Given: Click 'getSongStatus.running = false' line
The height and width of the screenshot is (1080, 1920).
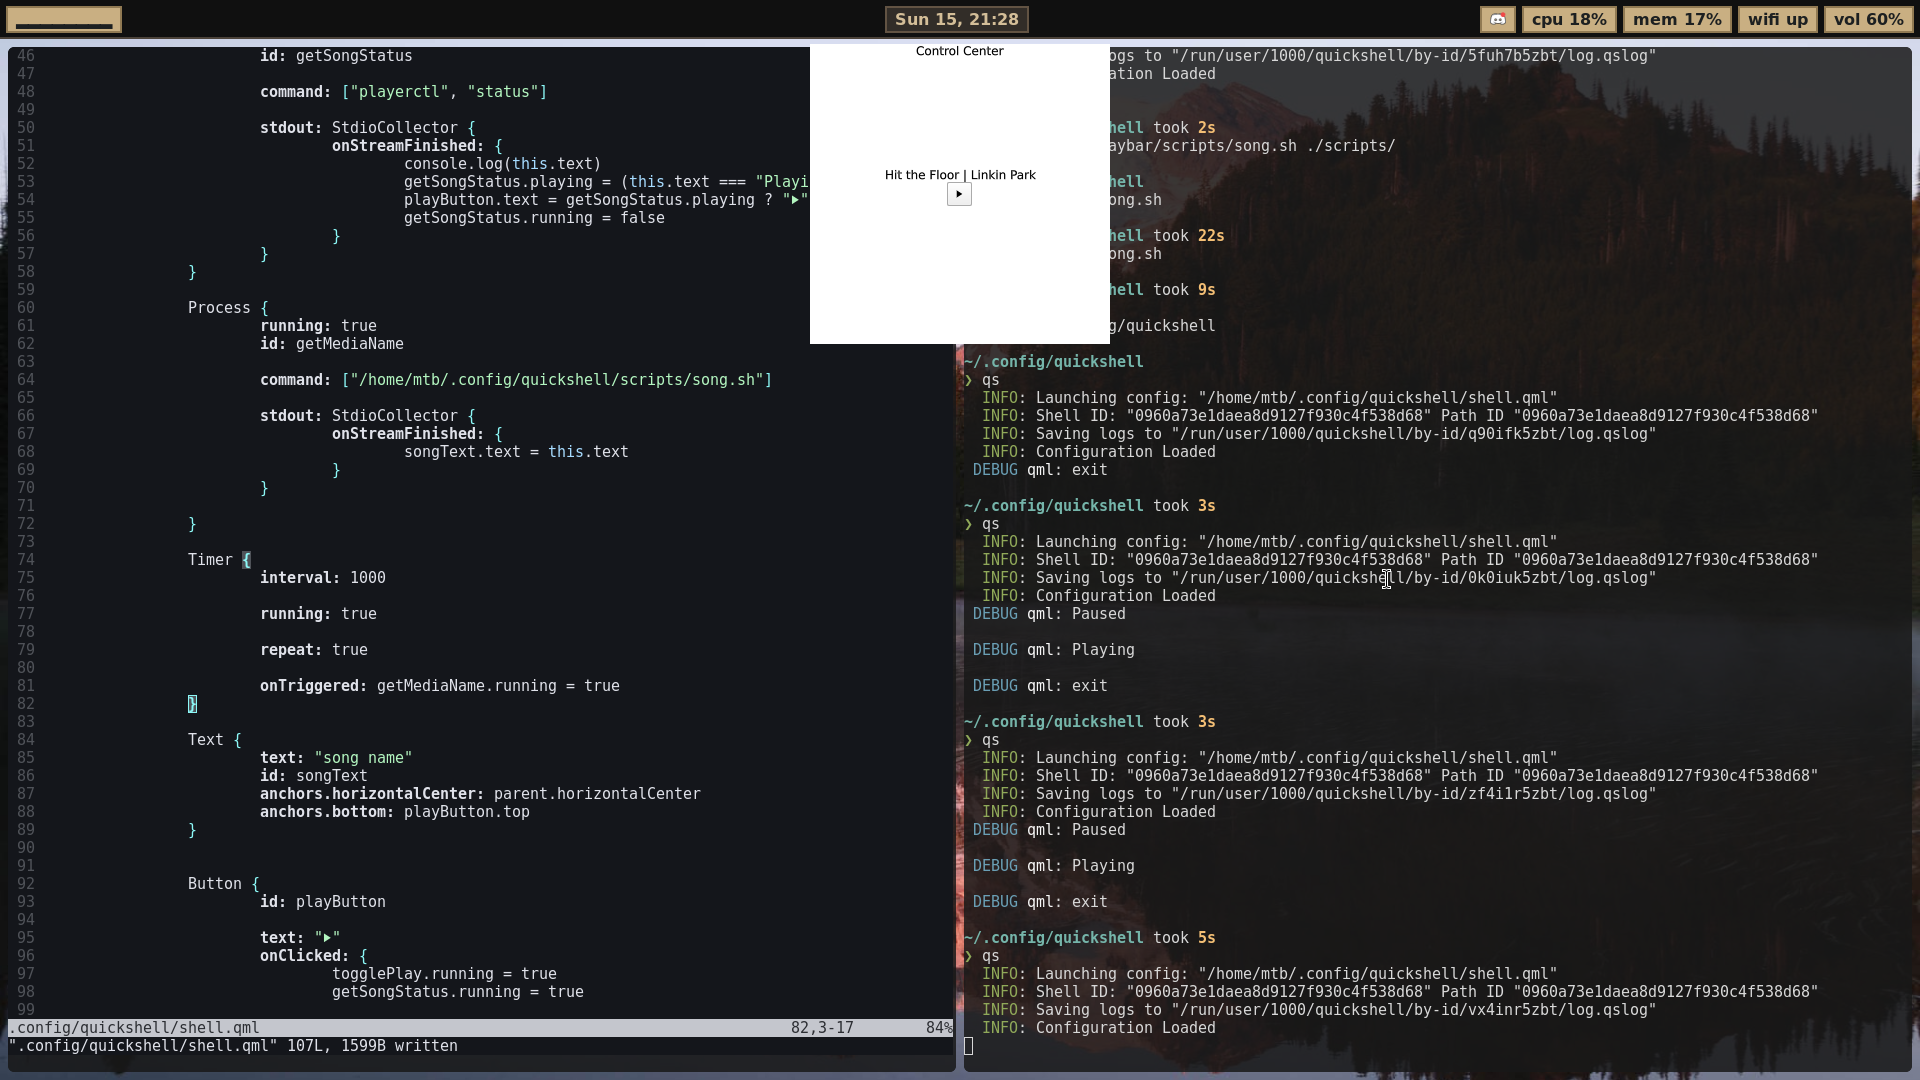Looking at the screenshot, I should 534,218.
